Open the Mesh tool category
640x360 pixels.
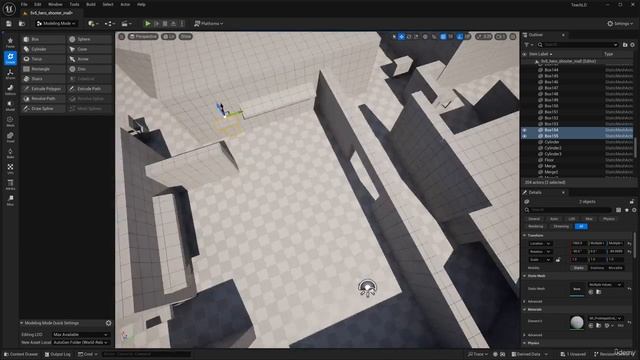[10, 121]
